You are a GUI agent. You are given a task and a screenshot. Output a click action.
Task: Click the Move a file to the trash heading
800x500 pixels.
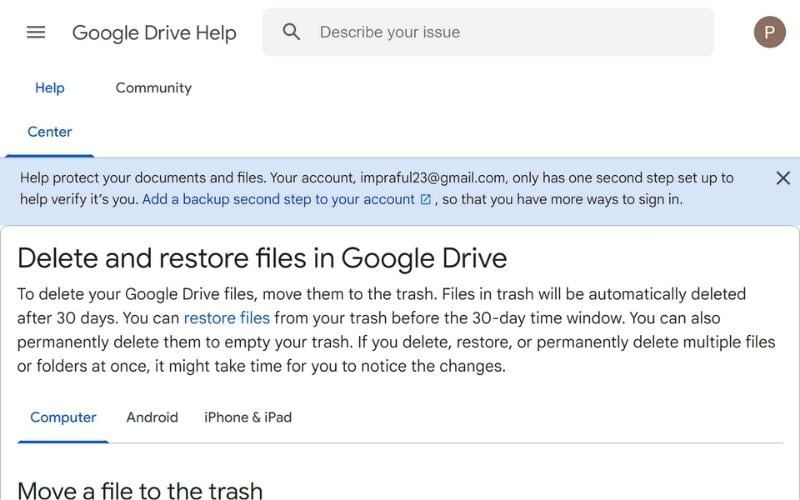[x=140, y=490]
